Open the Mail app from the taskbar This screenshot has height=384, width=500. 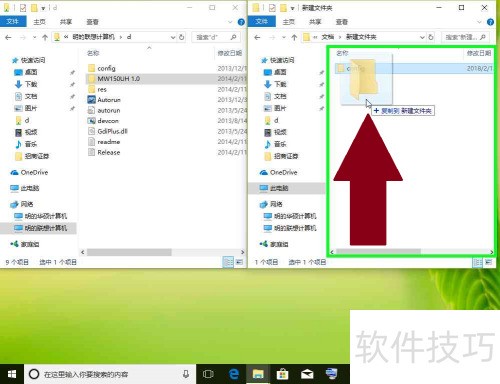pyautogui.click(x=307, y=374)
